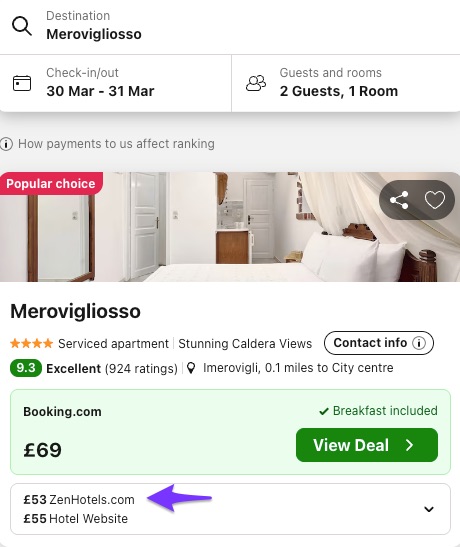Click the 9.3 Excellent rating badge
This screenshot has height=547, width=460.
pos(26,368)
